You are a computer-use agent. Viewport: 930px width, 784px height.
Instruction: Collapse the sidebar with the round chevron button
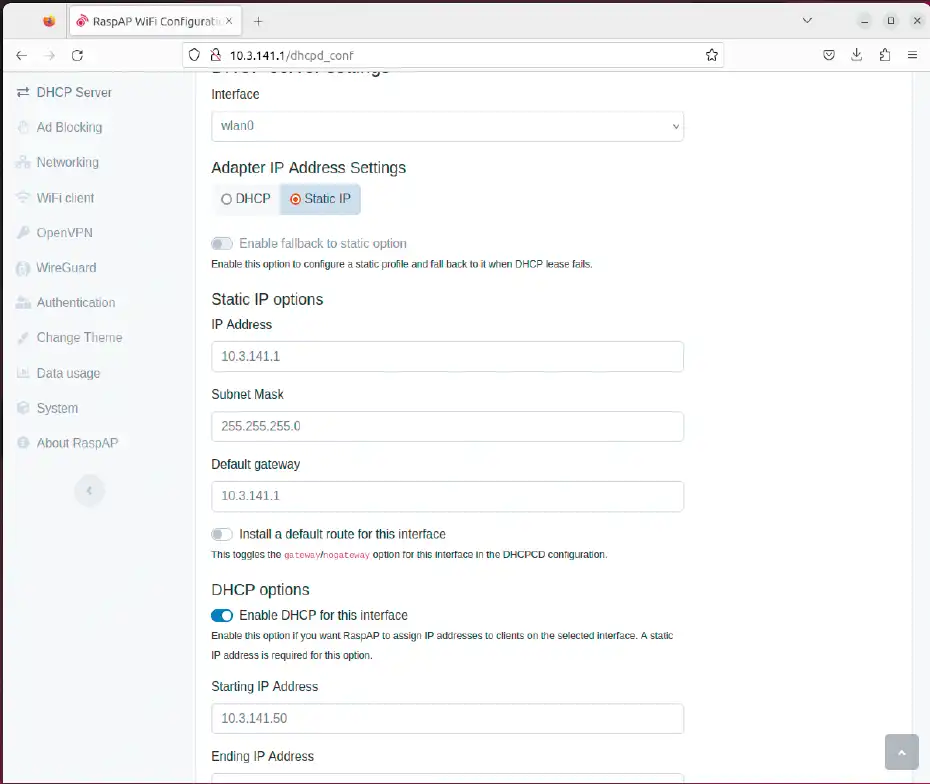[x=90, y=490]
